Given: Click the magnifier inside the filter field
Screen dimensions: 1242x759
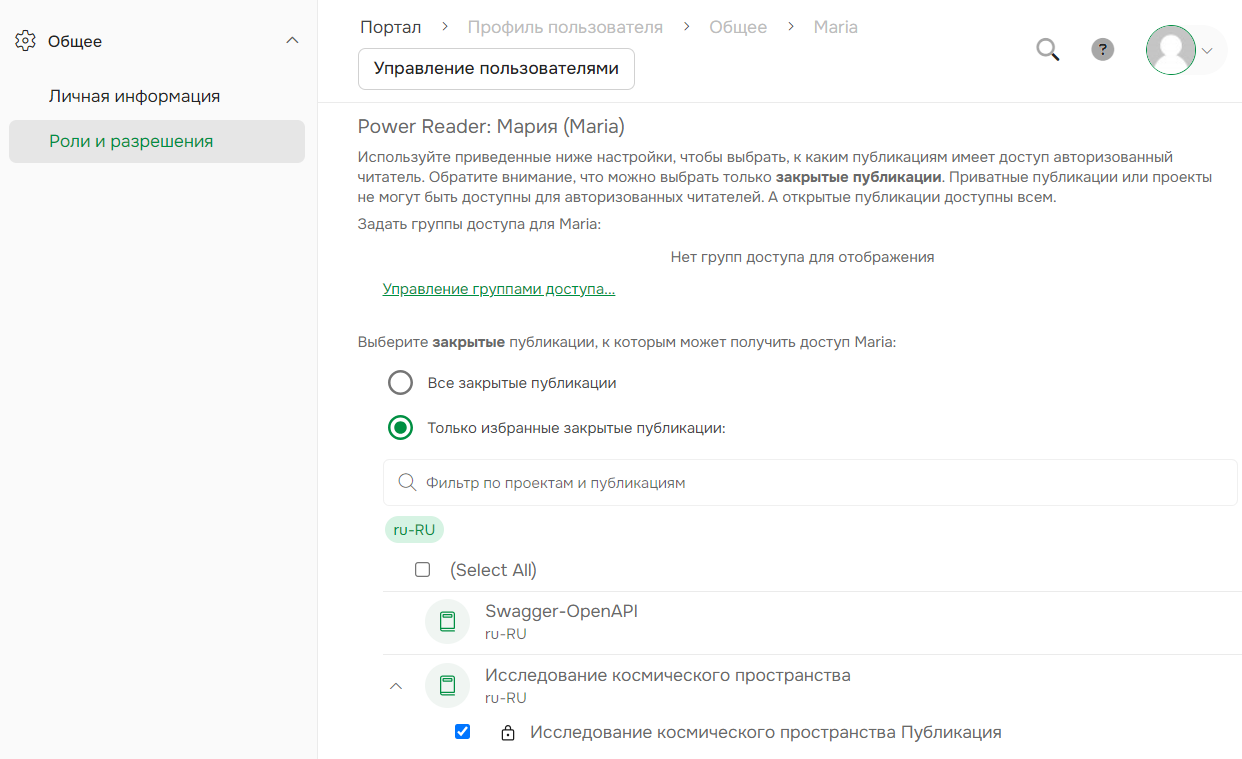Looking at the screenshot, I should point(407,481).
